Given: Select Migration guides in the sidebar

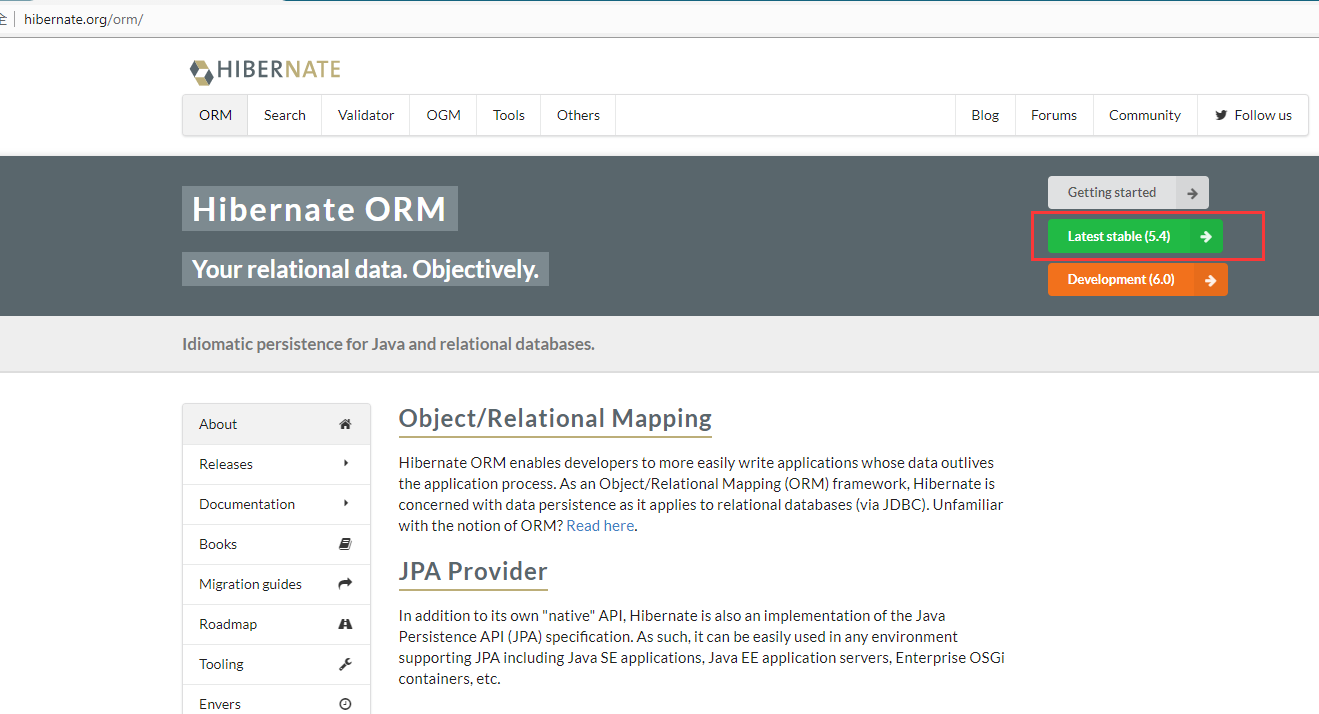Looking at the screenshot, I should (x=276, y=584).
